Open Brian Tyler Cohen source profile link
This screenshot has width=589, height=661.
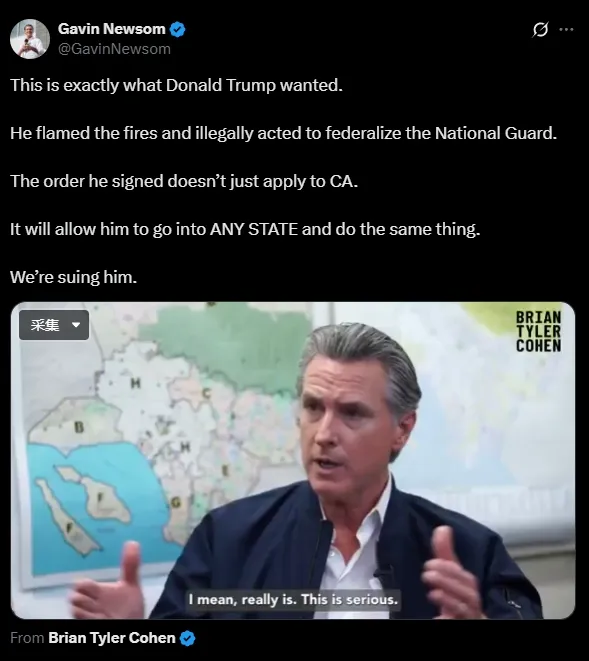(x=112, y=638)
